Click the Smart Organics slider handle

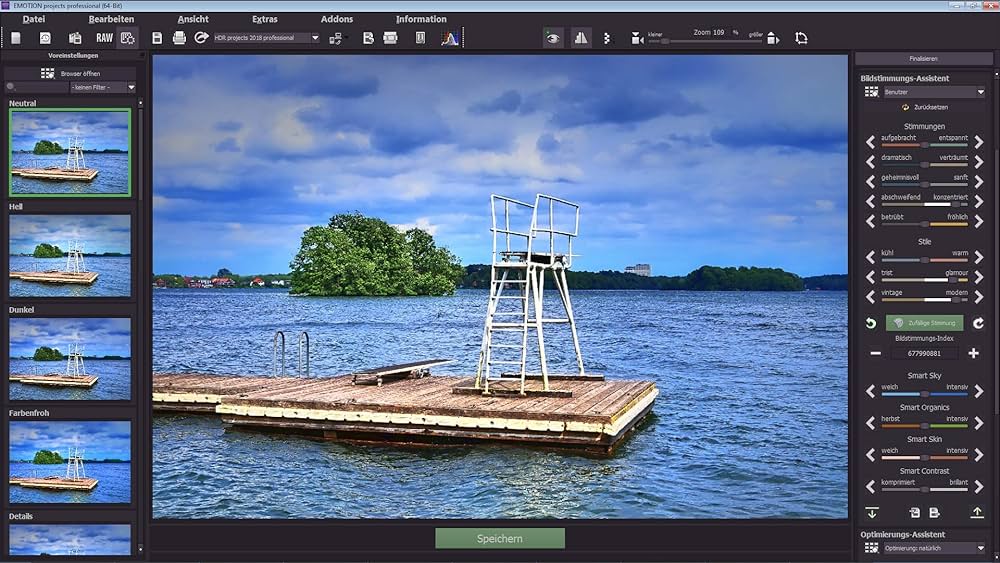tap(925, 426)
